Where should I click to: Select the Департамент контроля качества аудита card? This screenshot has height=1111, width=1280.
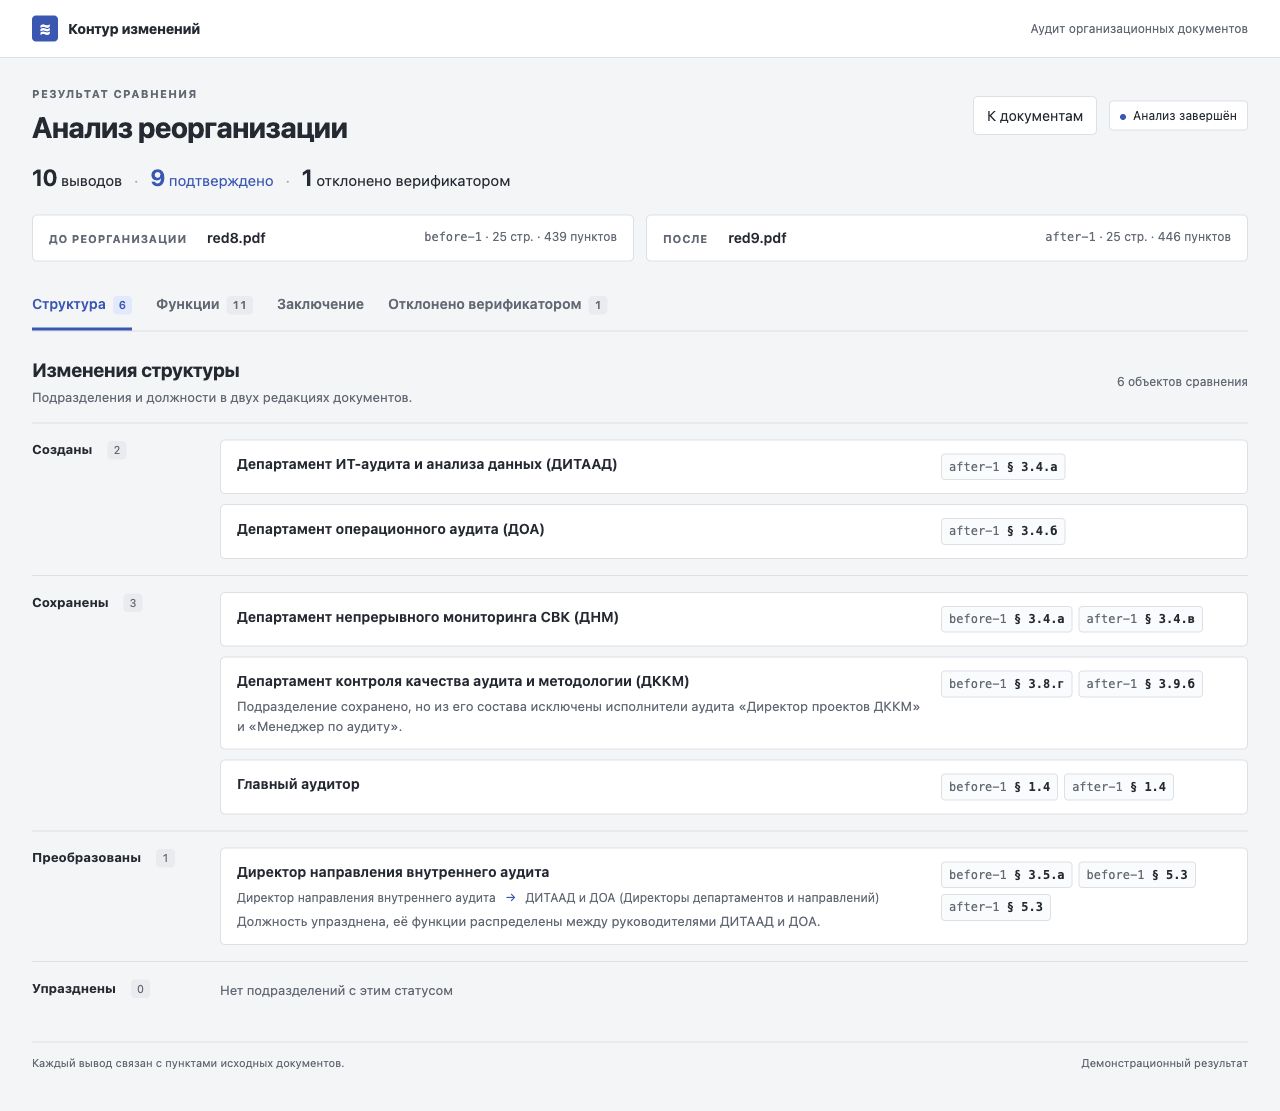pyautogui.click(x=734, y=703)
